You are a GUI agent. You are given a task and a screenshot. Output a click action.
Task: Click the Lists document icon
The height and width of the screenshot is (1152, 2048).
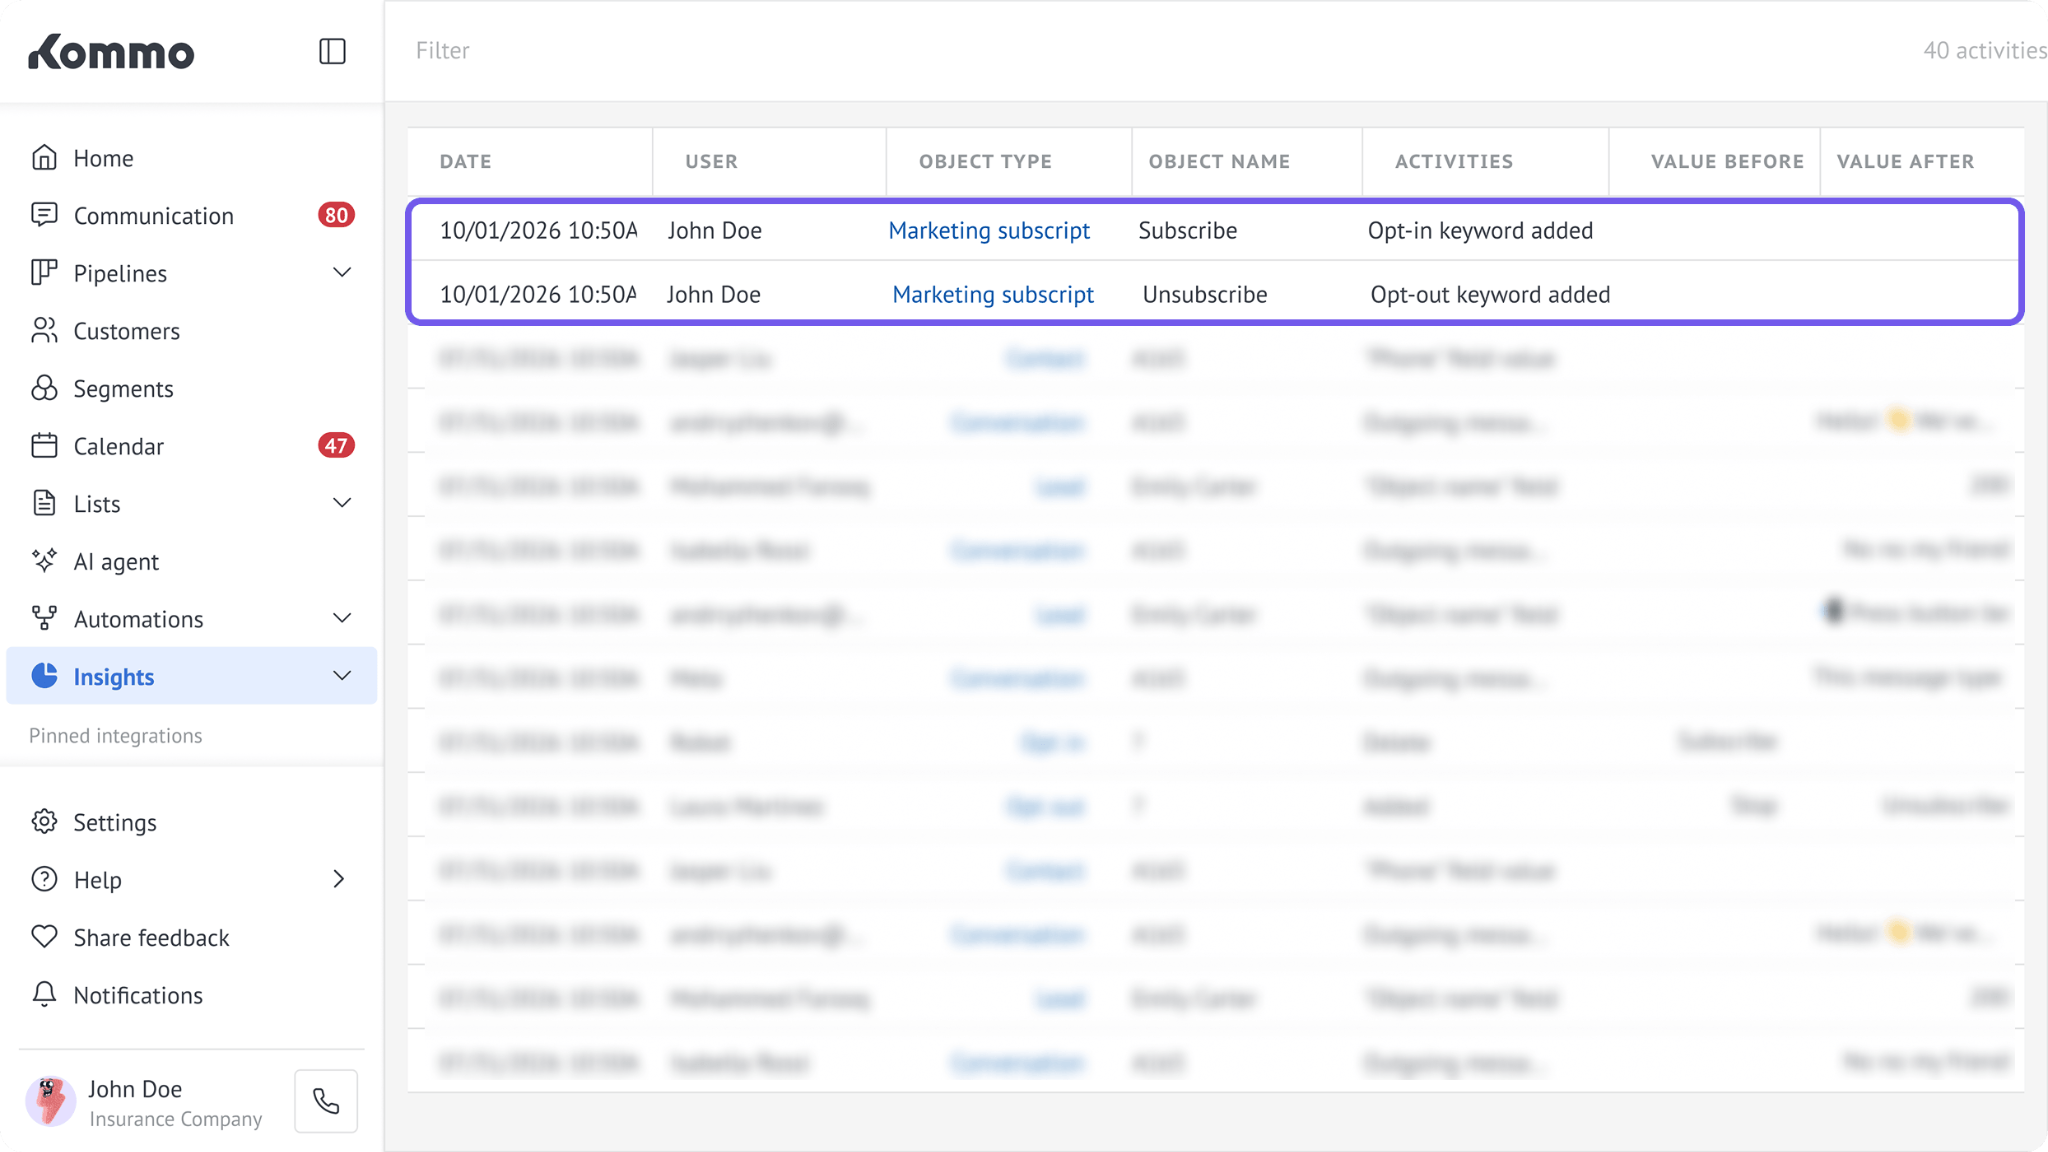point(44,503)
